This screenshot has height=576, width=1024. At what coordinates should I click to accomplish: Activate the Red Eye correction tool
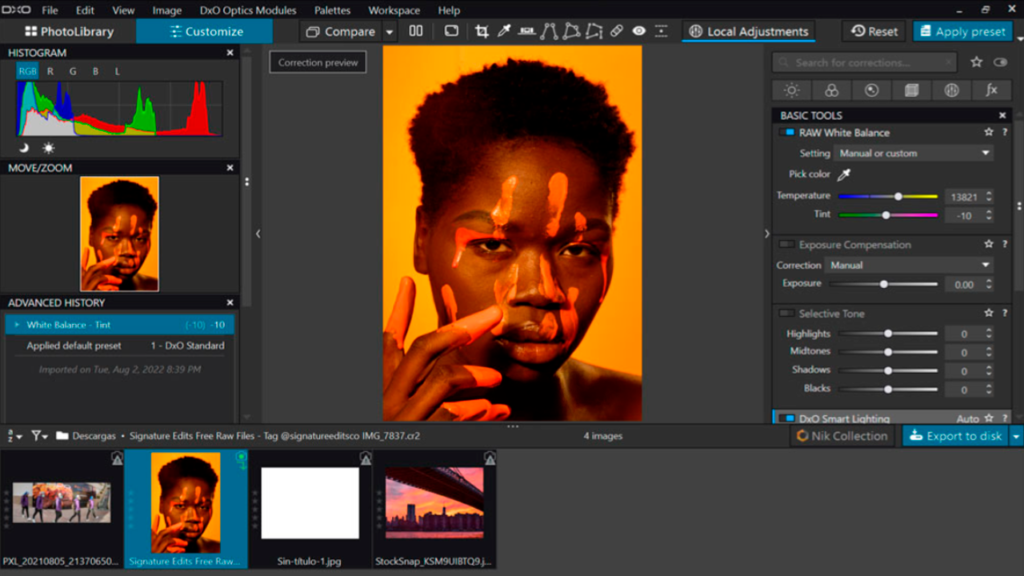click(x=639, y=31)
